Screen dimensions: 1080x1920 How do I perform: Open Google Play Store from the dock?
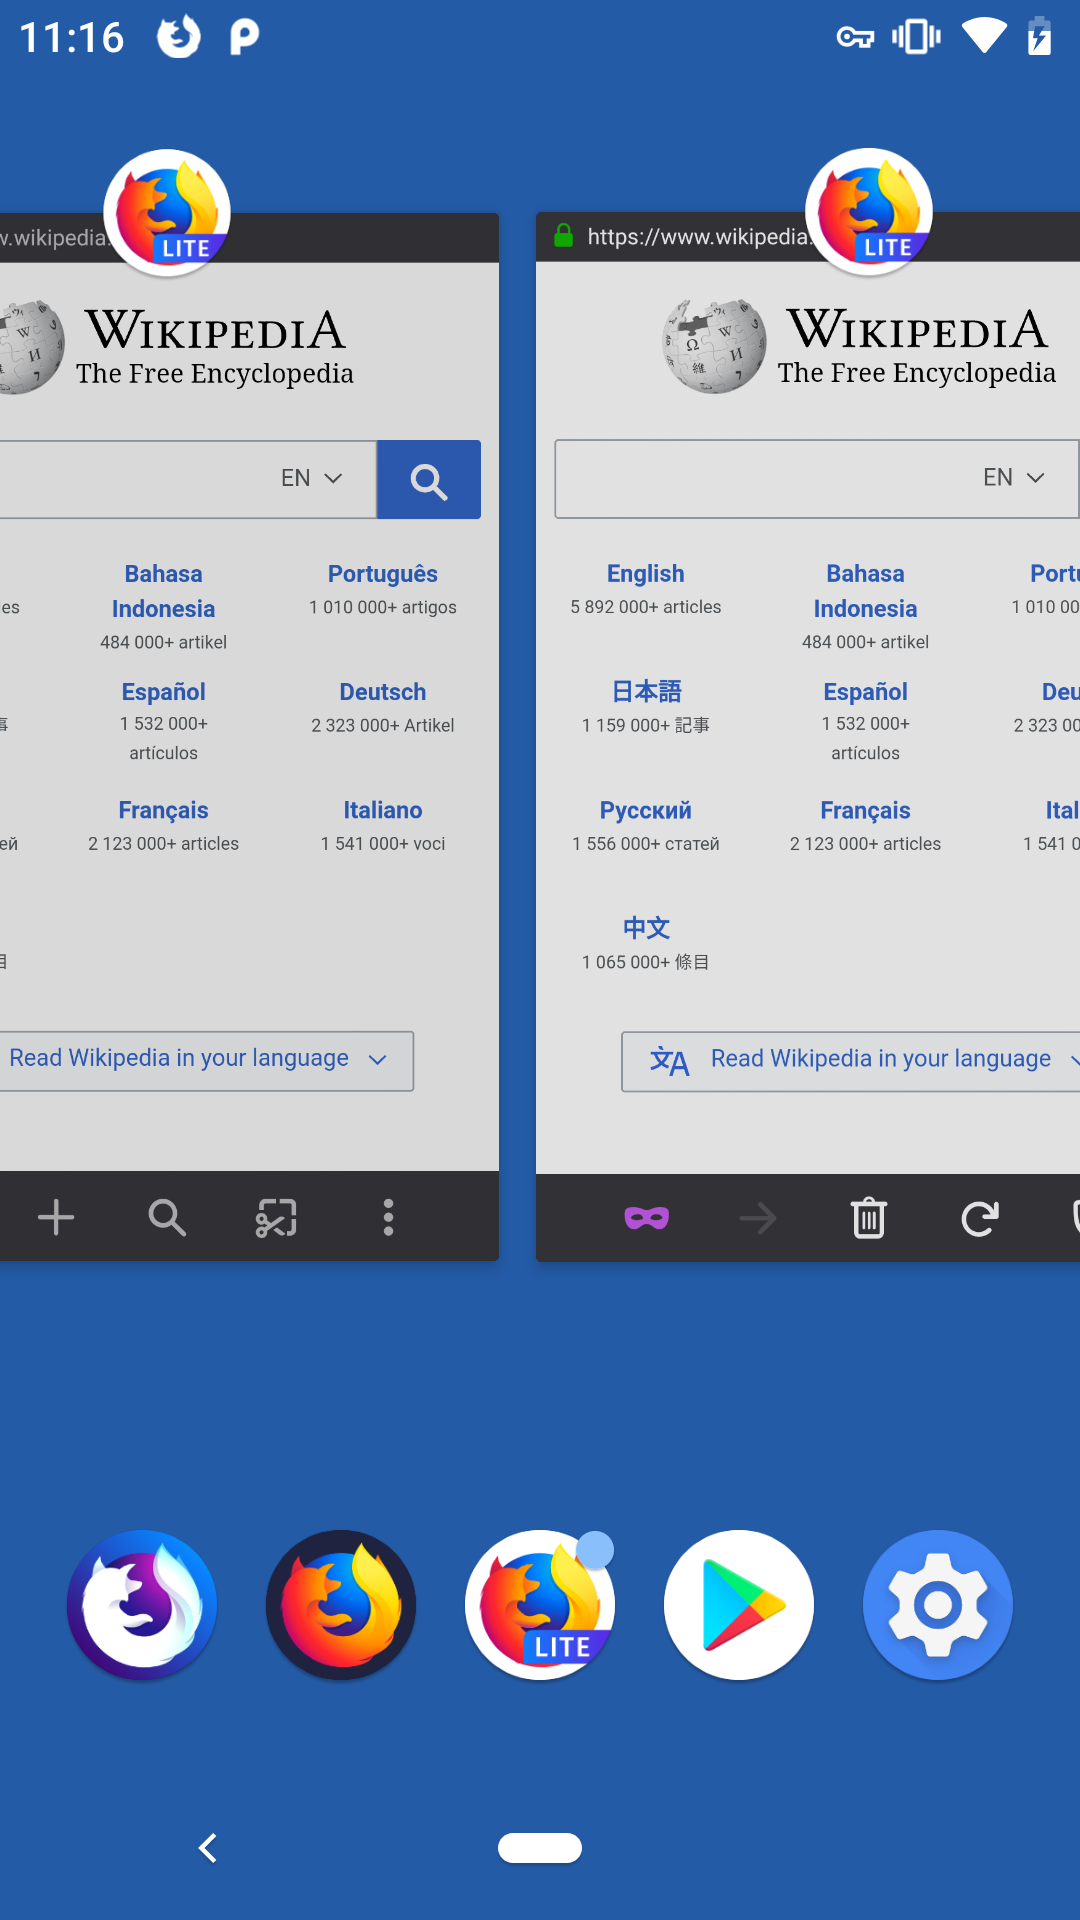click(739, 1605)
